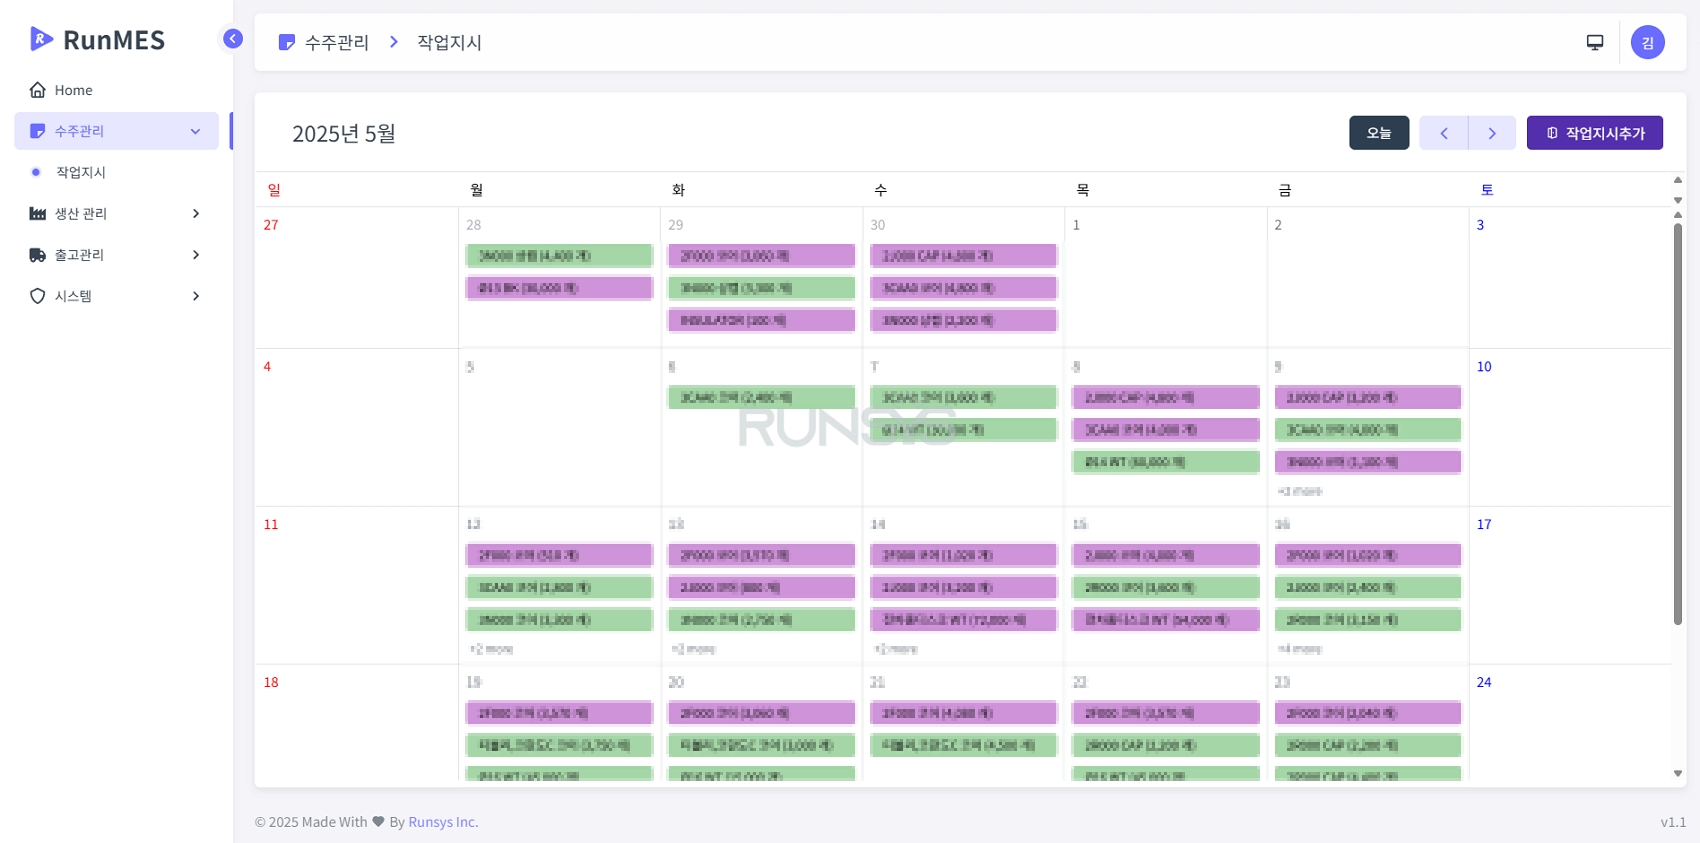Click the monitor display icon in header

(x=1595, y=42)
